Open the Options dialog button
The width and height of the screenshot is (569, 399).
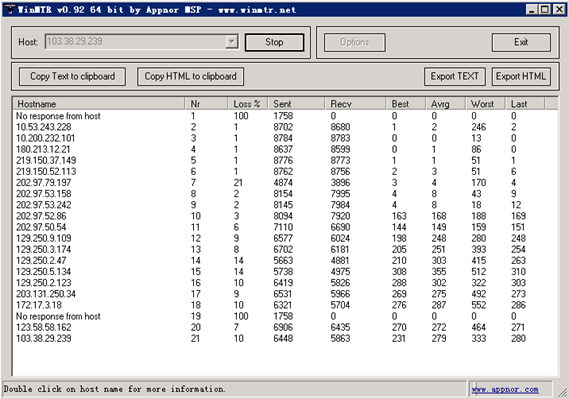(355, 42)
